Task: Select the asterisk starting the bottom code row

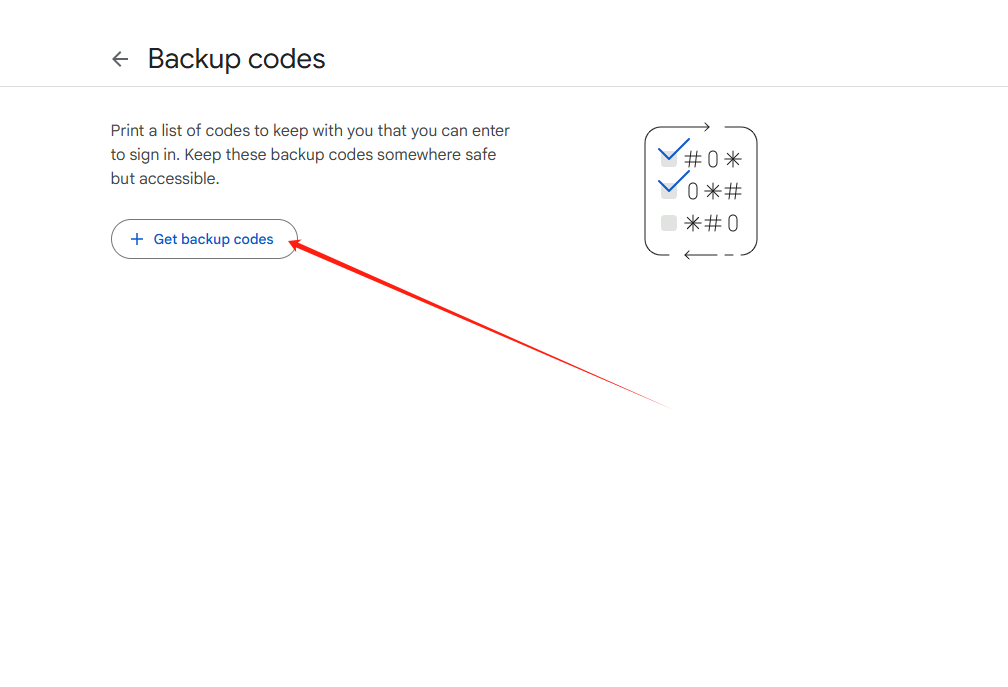Action: pos(692,224)
